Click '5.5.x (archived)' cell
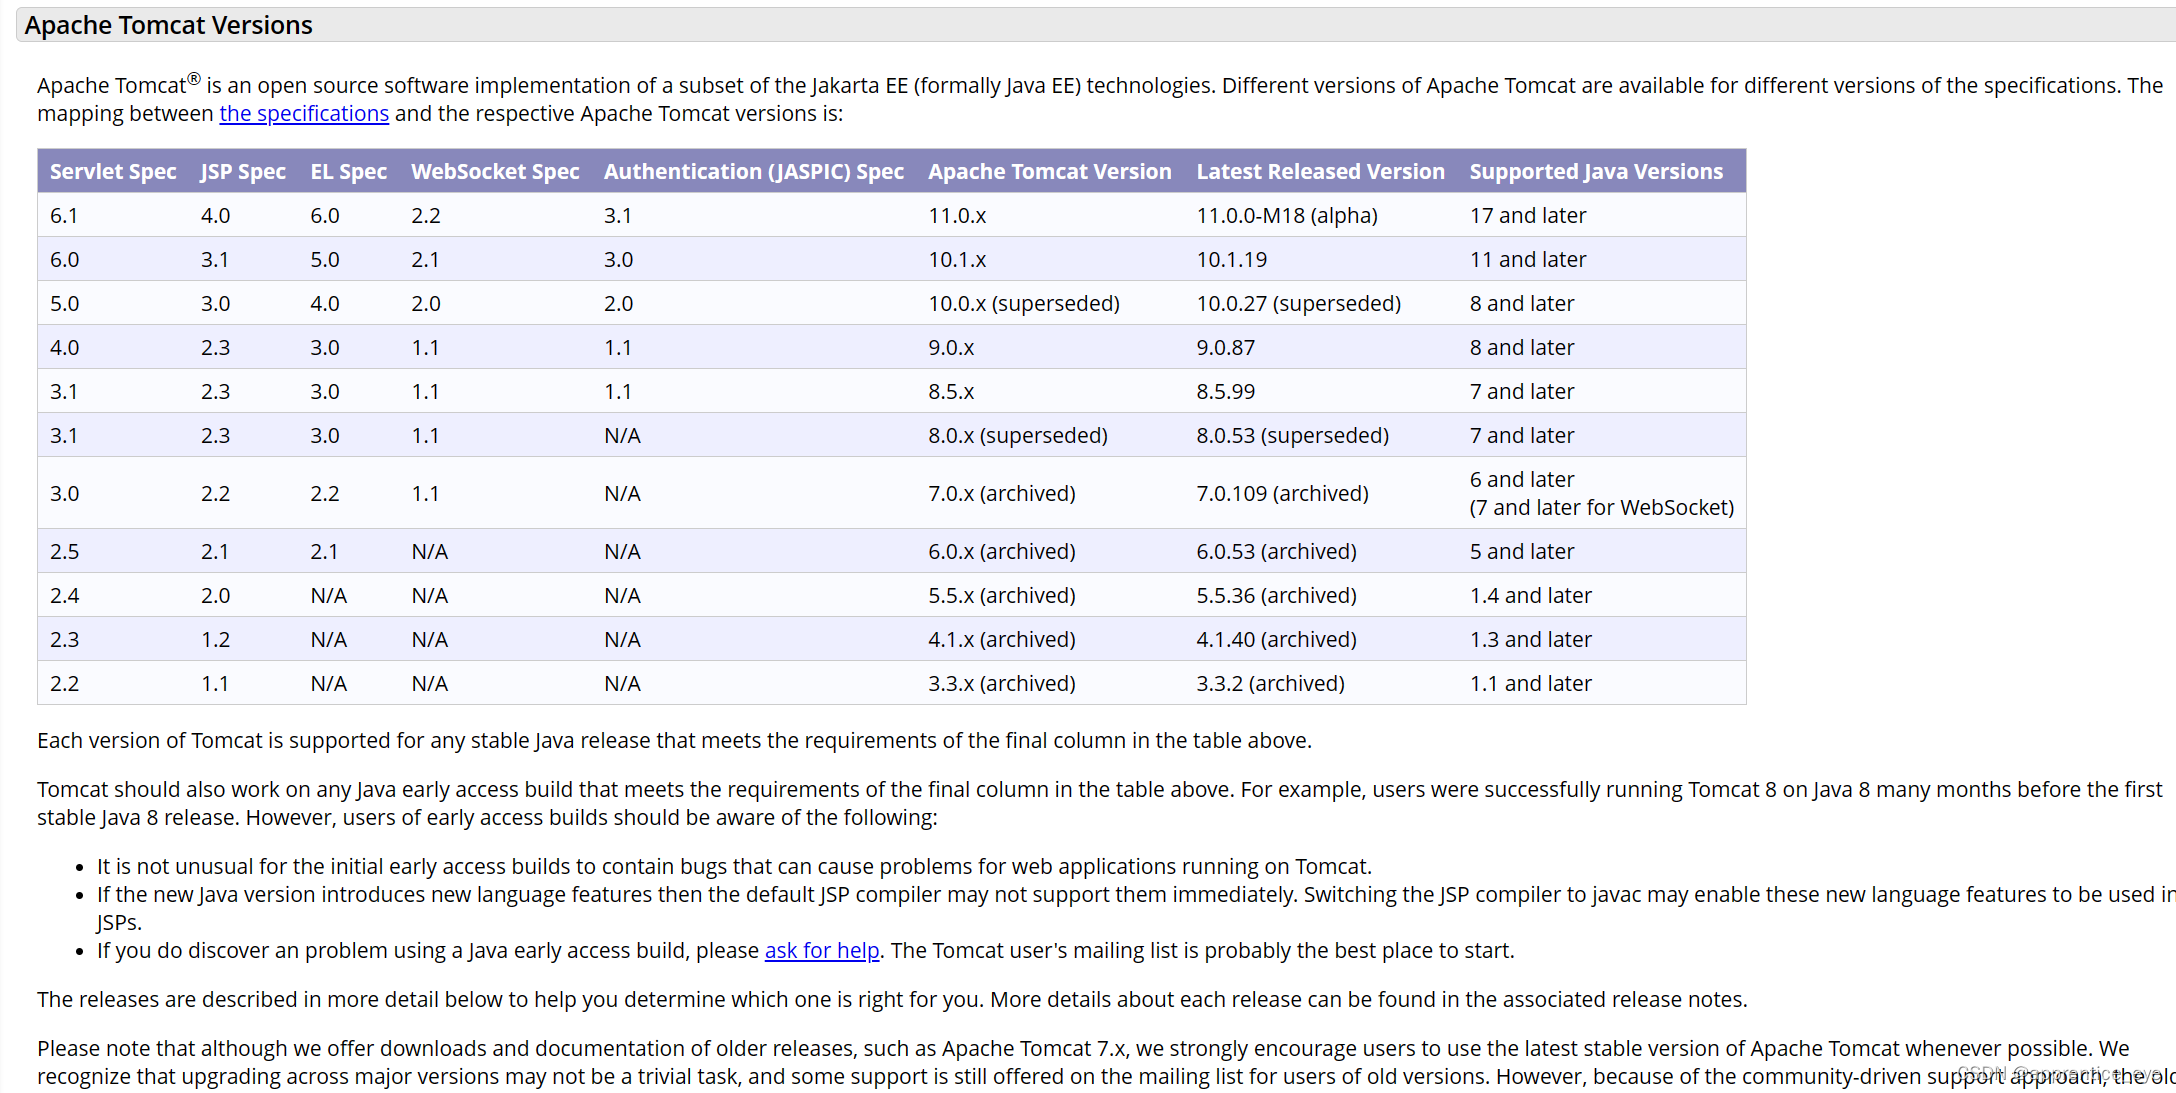Viewport: 2176px width, 1093px height. (1002, 596)
